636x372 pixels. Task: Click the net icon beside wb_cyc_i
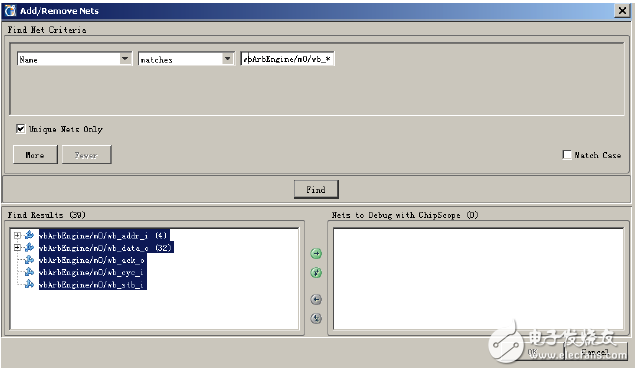coord(29,272)
